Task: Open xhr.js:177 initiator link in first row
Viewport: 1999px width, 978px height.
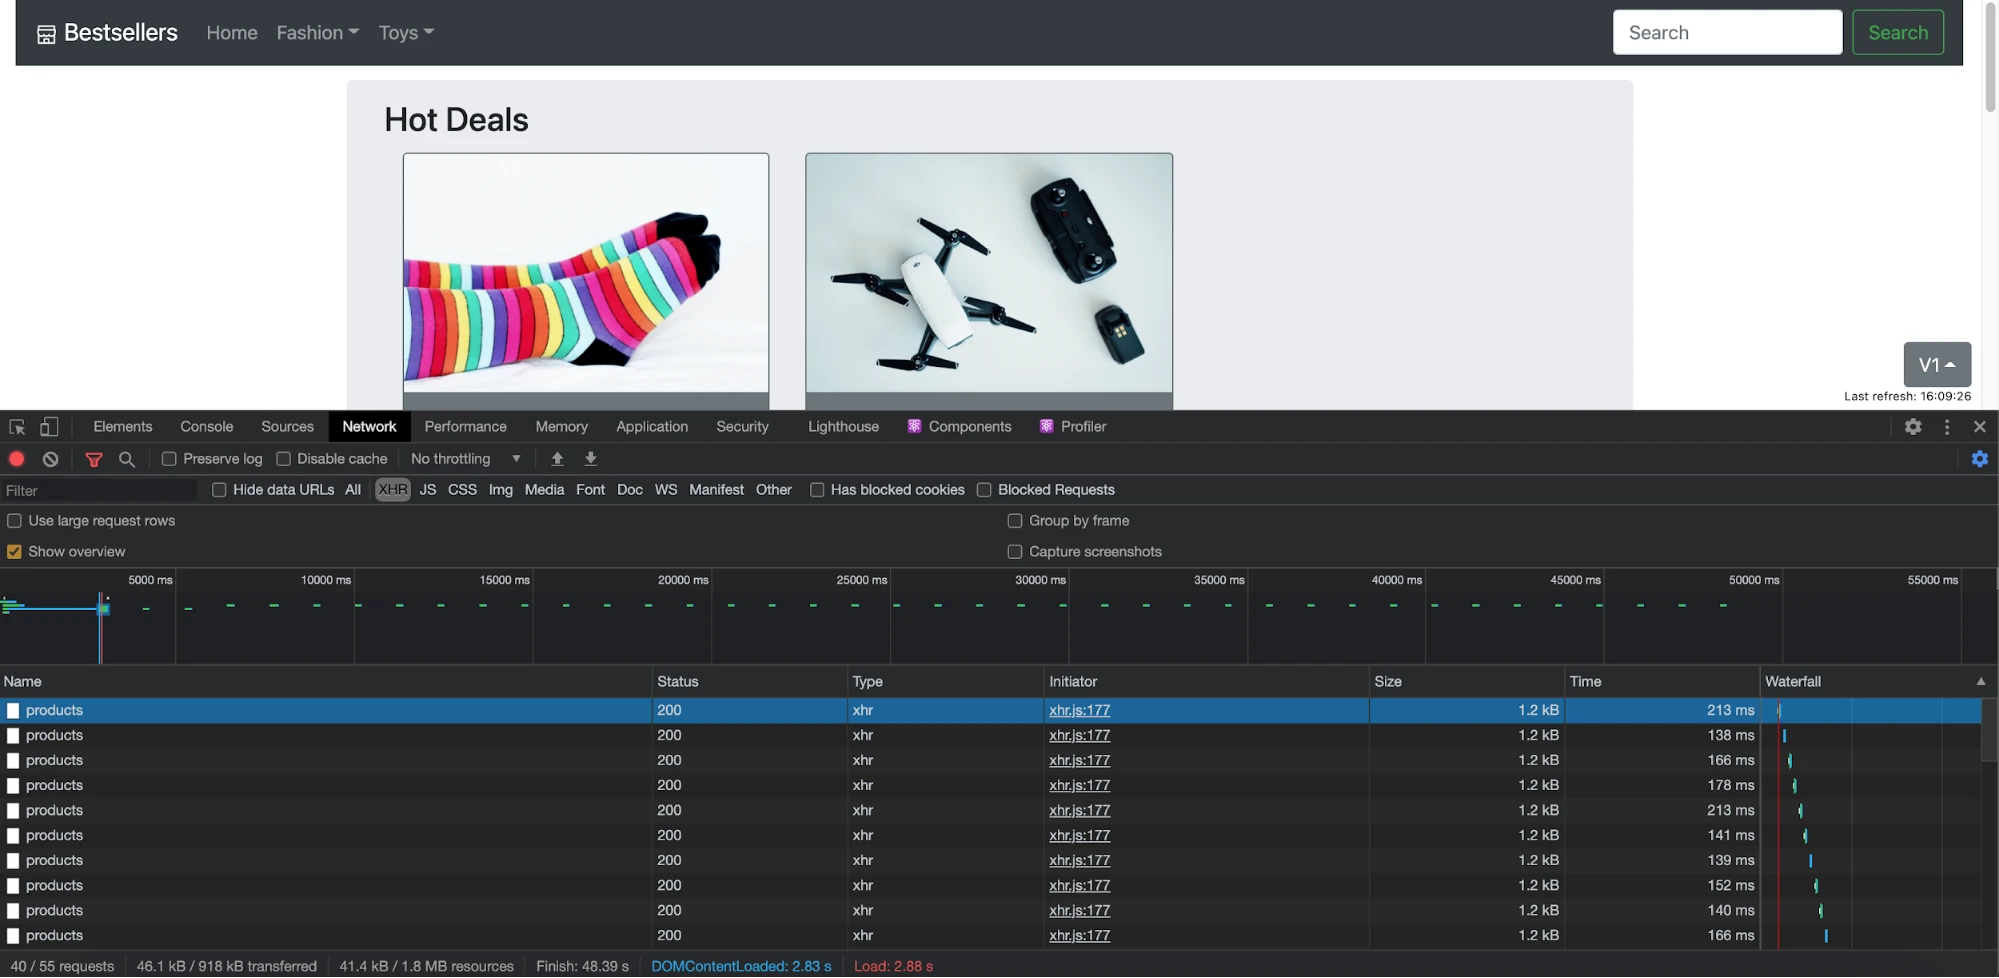Action: pyautogui.click(x=1079, y=710)
